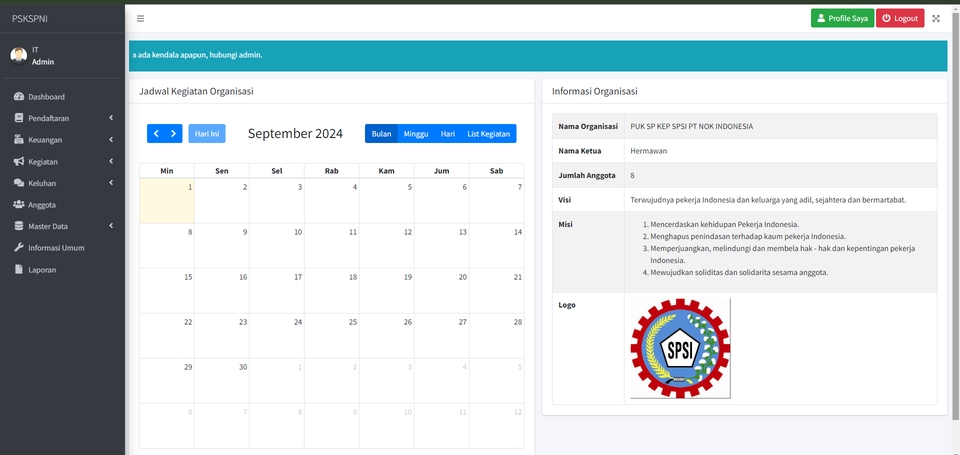
Task: Expand the Keuangan submenu chevron
Action: [111, 140]
